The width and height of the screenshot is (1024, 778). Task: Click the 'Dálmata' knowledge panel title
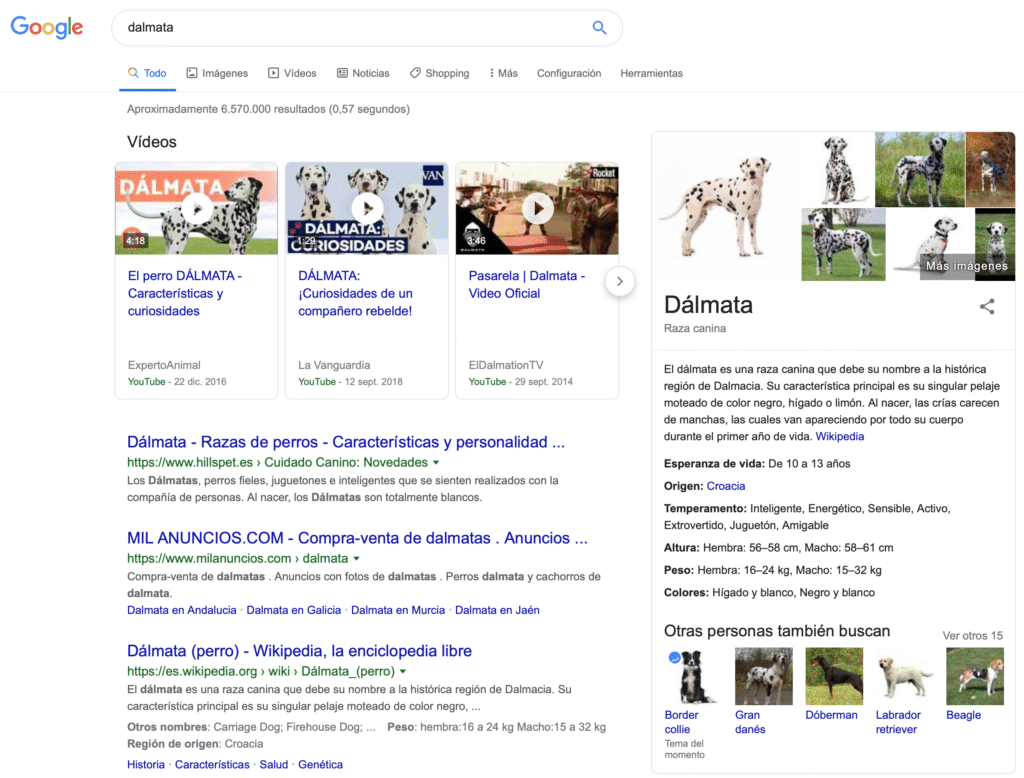pos(709,305)
